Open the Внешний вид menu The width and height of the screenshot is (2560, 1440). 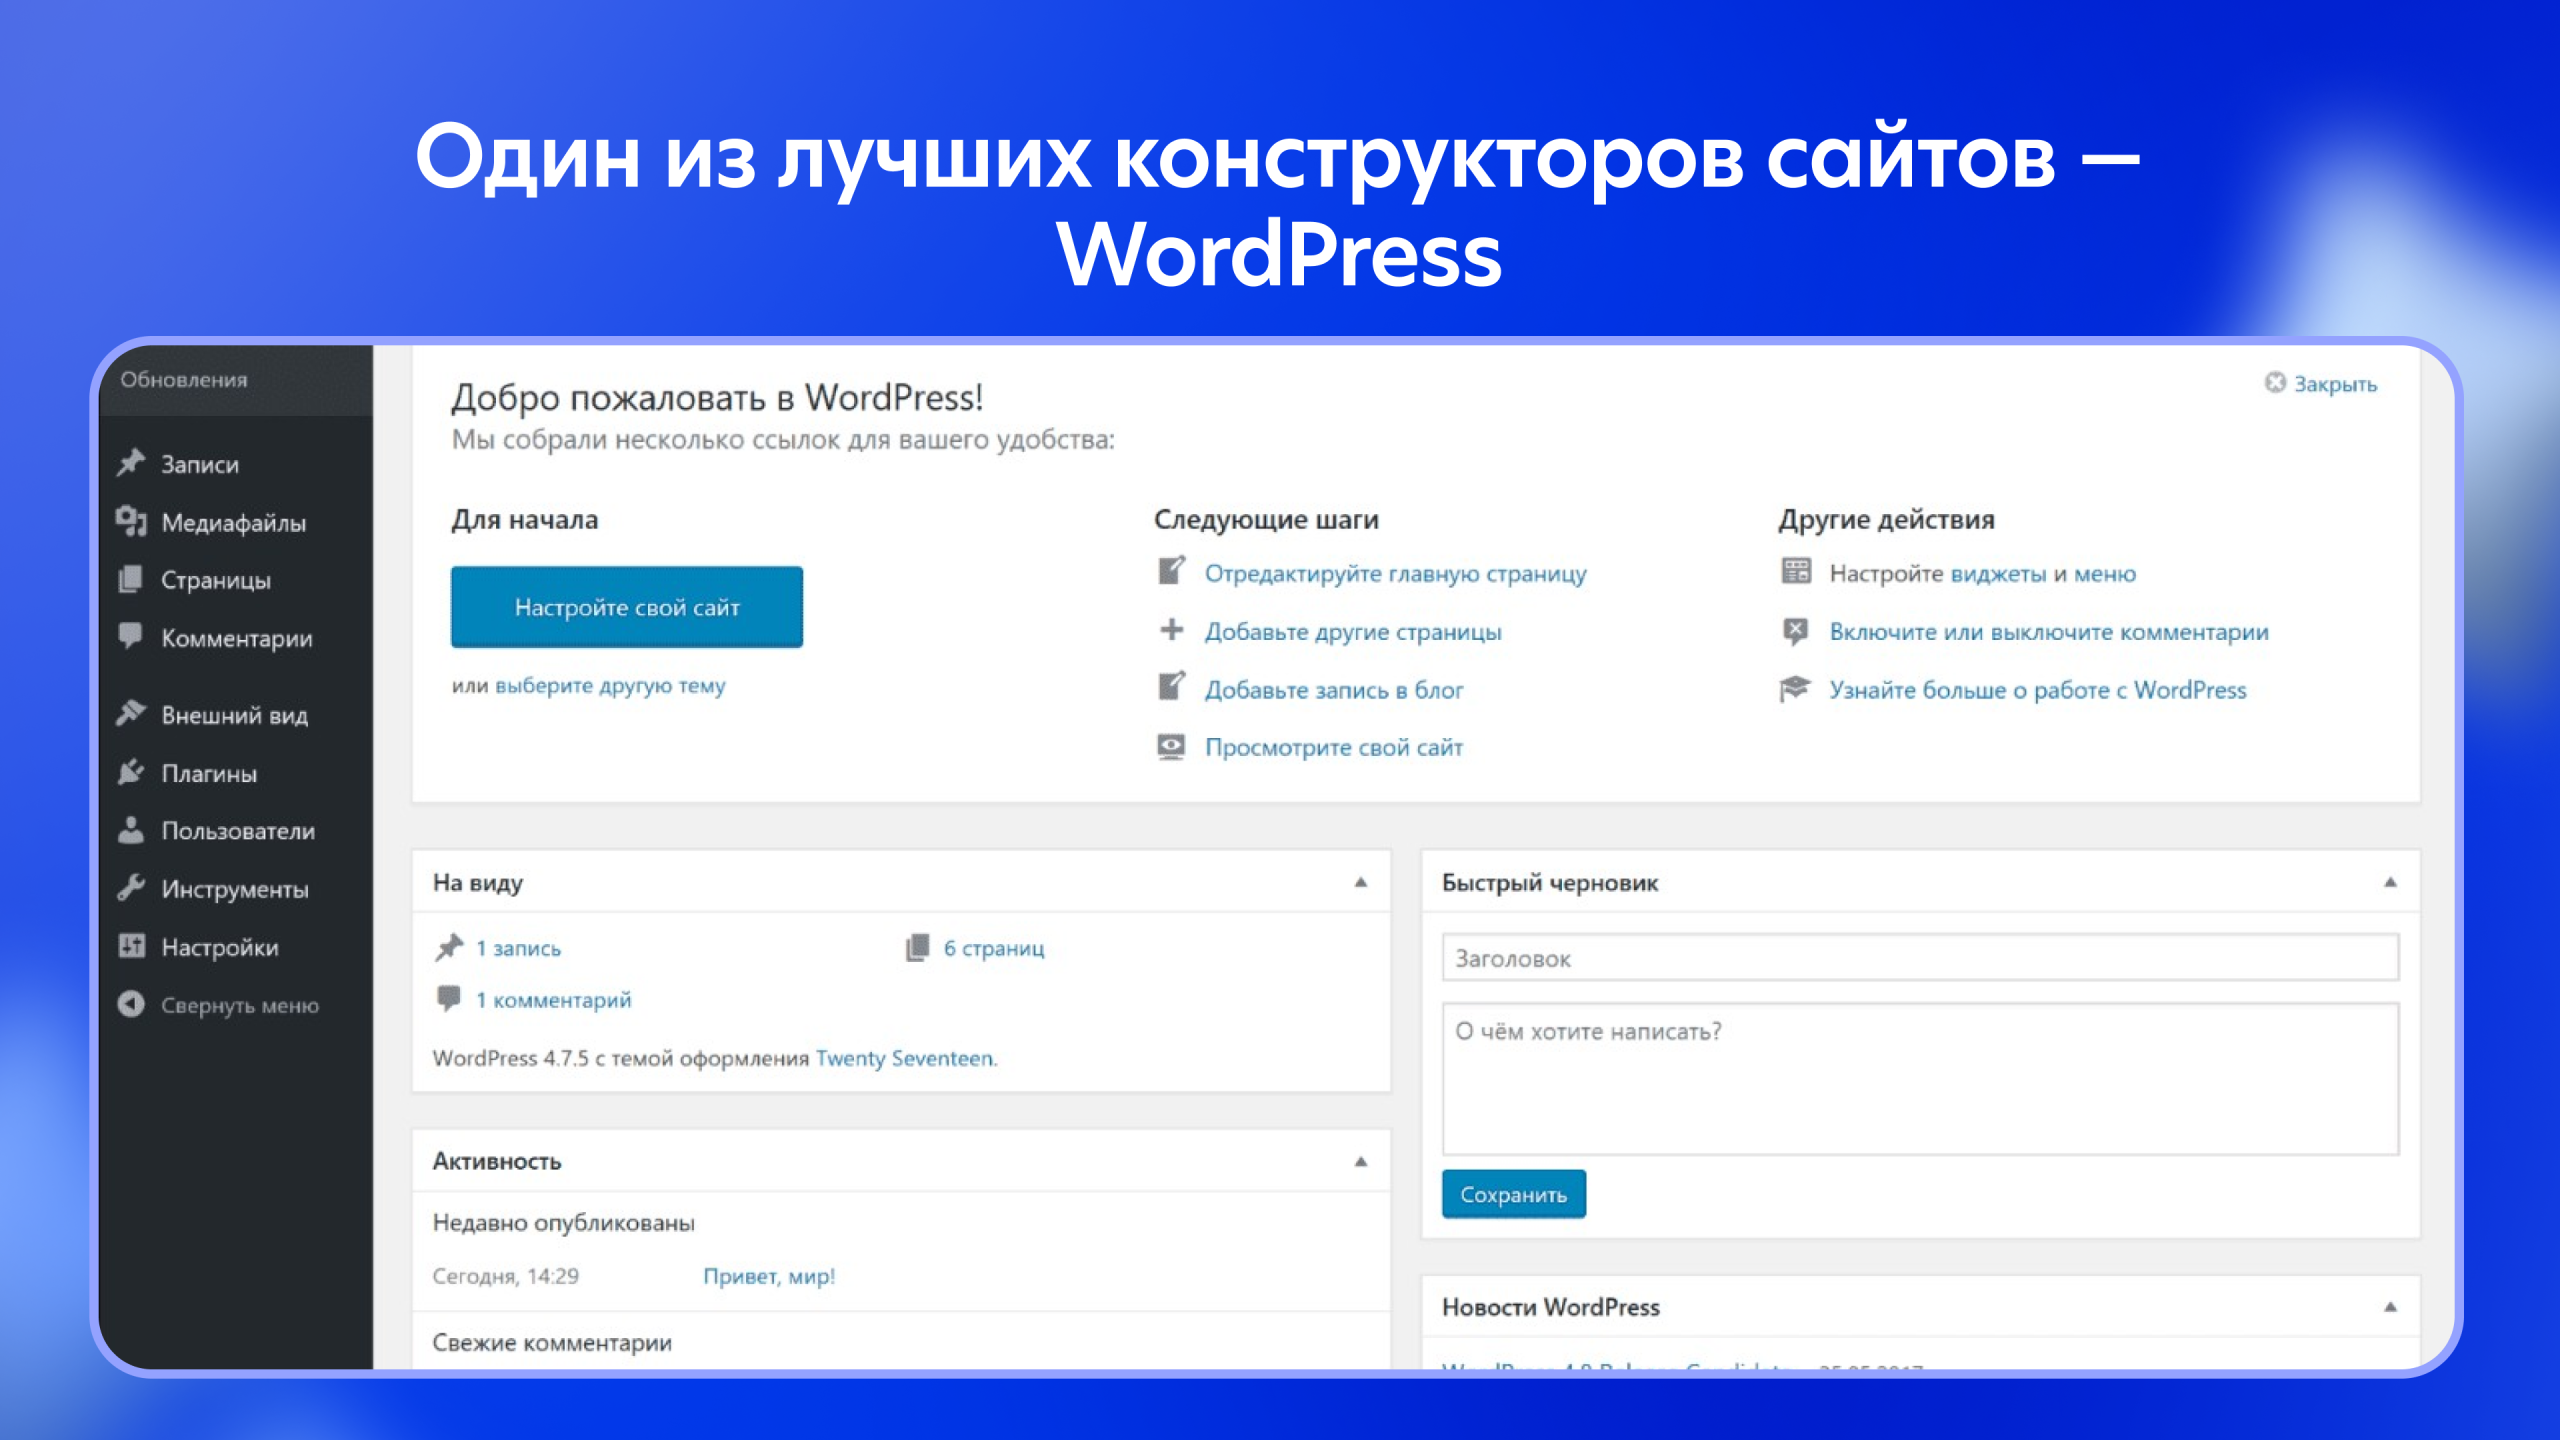click(236, 715)
